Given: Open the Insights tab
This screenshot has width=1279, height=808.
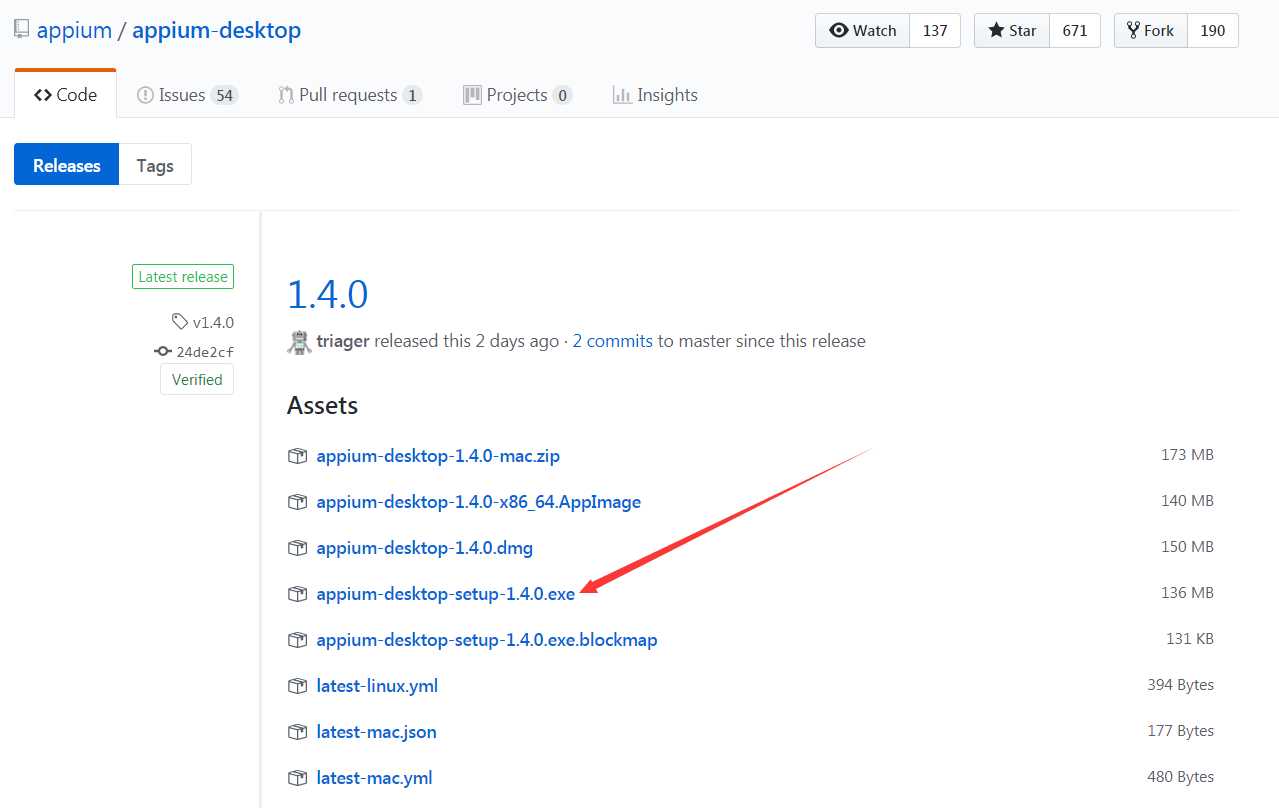Looking at the screenshot, I should 654,95.
